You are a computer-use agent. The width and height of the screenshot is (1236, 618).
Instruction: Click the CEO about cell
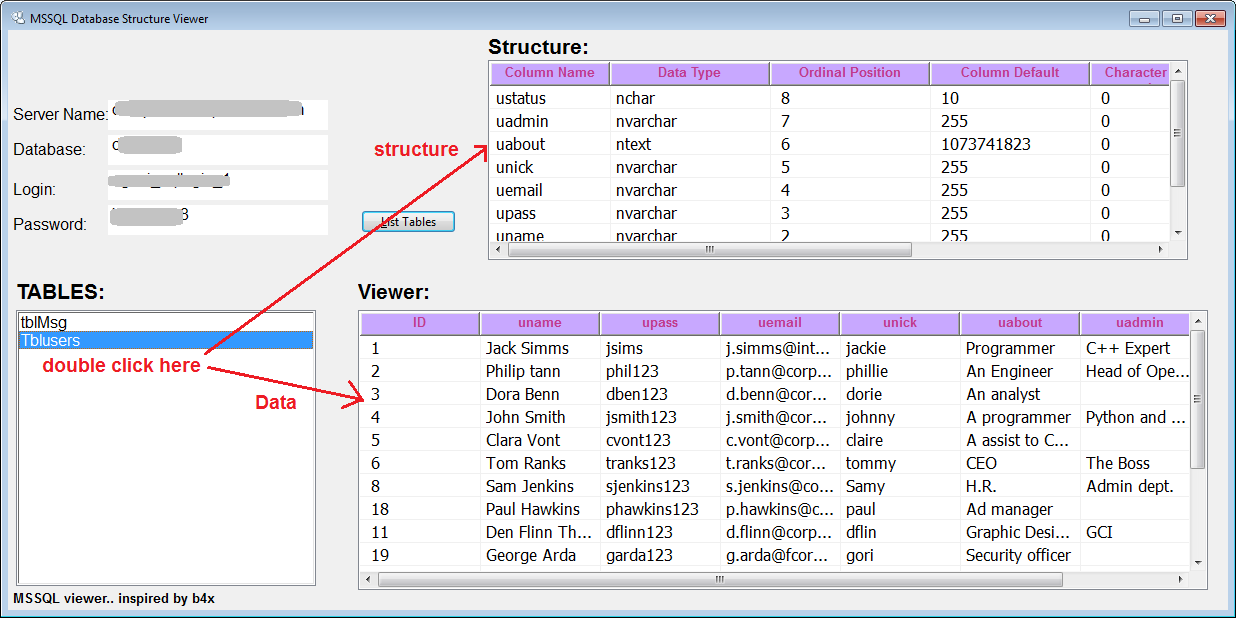(1020, 463)
